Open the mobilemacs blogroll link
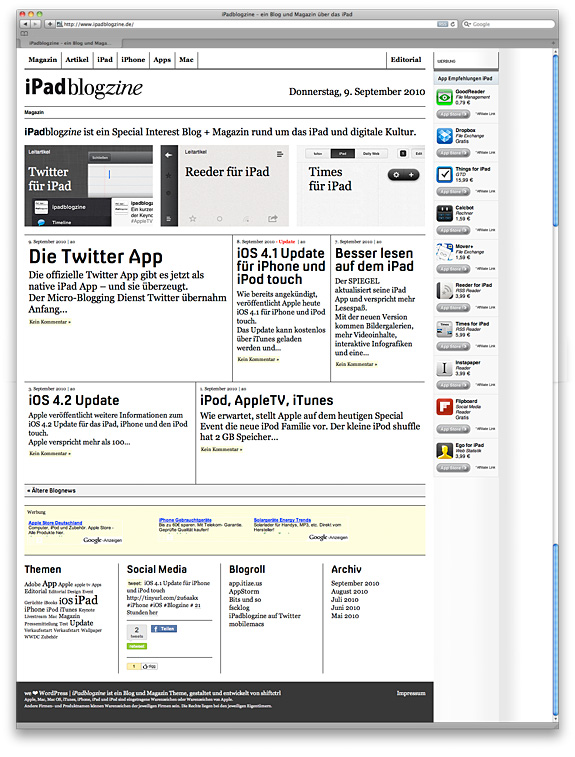The image size is (575, 757). tap(246, 624)
